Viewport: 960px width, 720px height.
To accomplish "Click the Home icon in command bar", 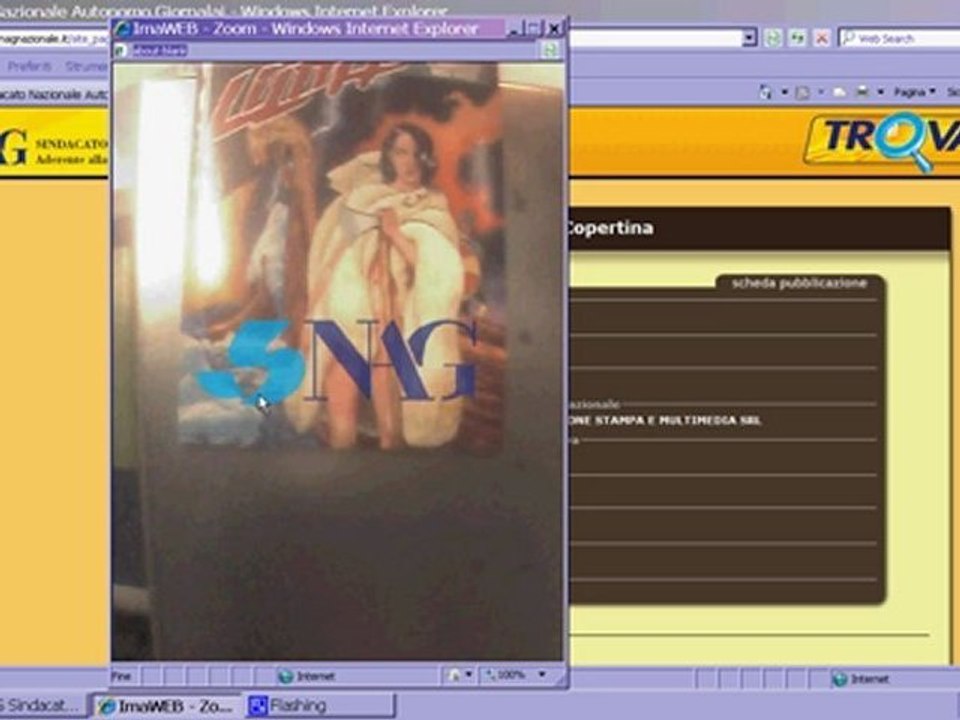I will point(766,92).
